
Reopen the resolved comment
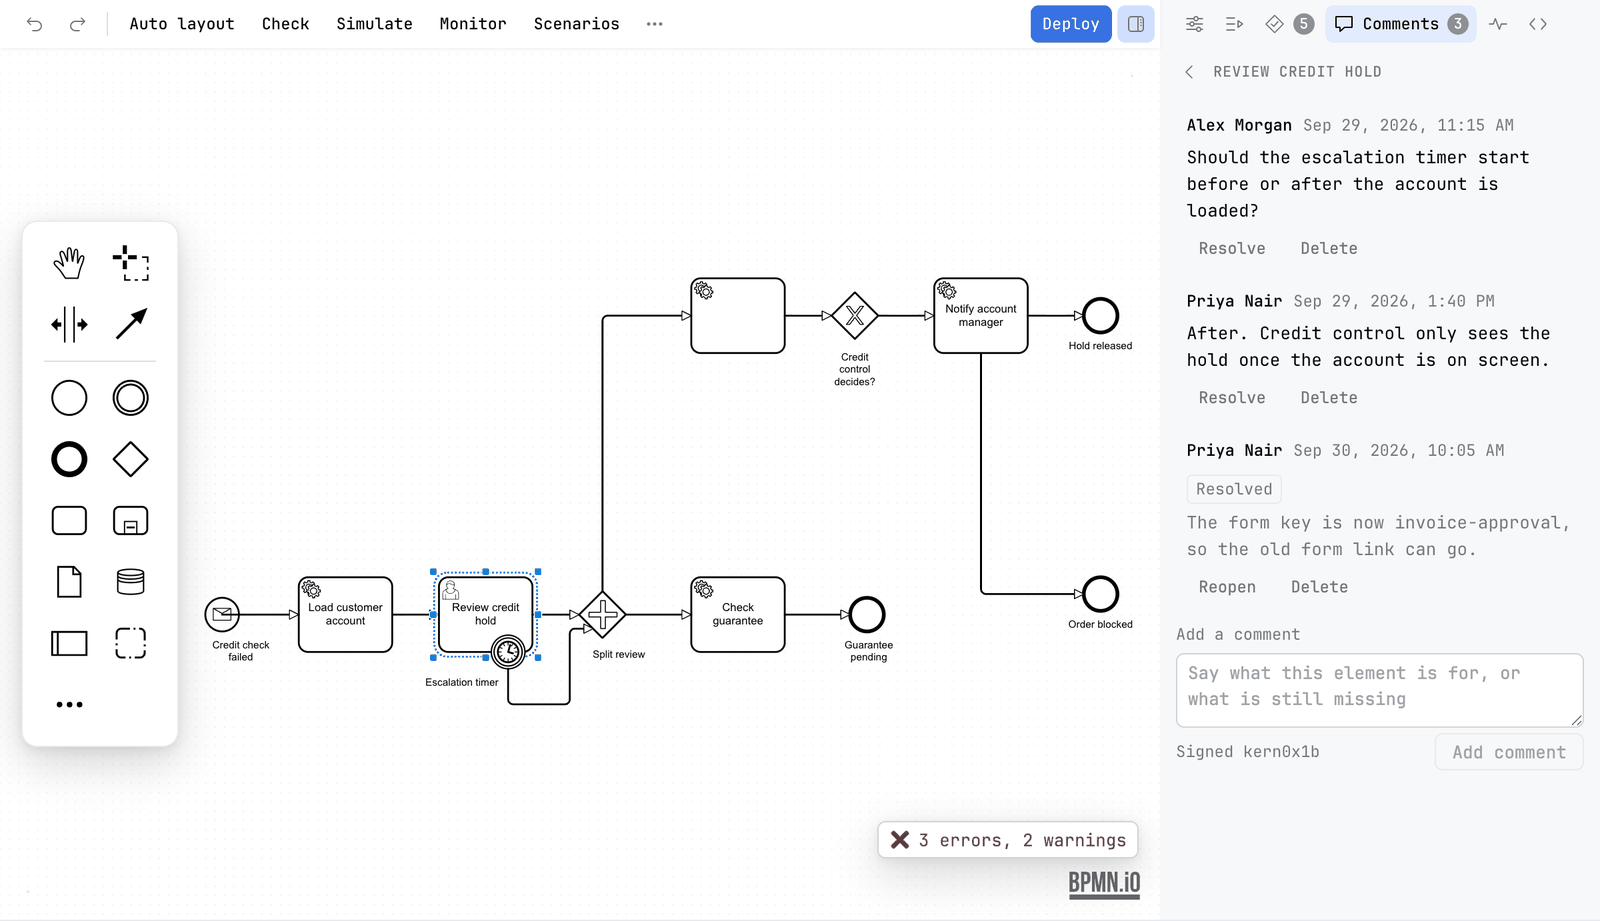(x=1227, y=587)
